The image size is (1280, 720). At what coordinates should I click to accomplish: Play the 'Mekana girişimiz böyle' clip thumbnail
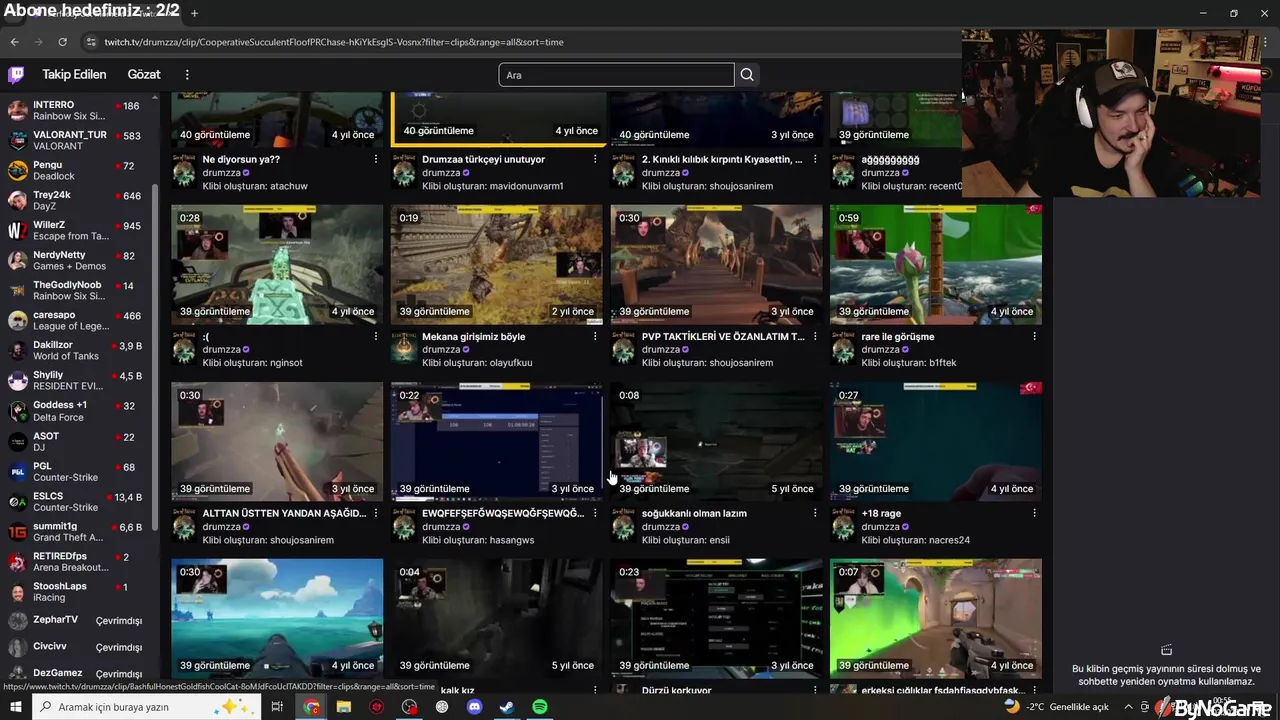pyautogui.click(x=497, y=264)
